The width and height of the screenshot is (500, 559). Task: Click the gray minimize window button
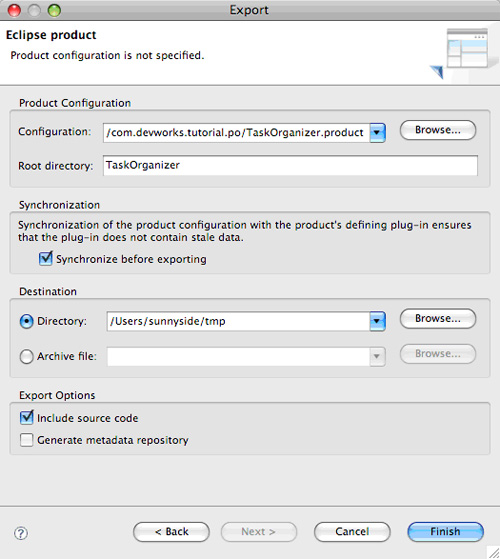tap(34, 10)
